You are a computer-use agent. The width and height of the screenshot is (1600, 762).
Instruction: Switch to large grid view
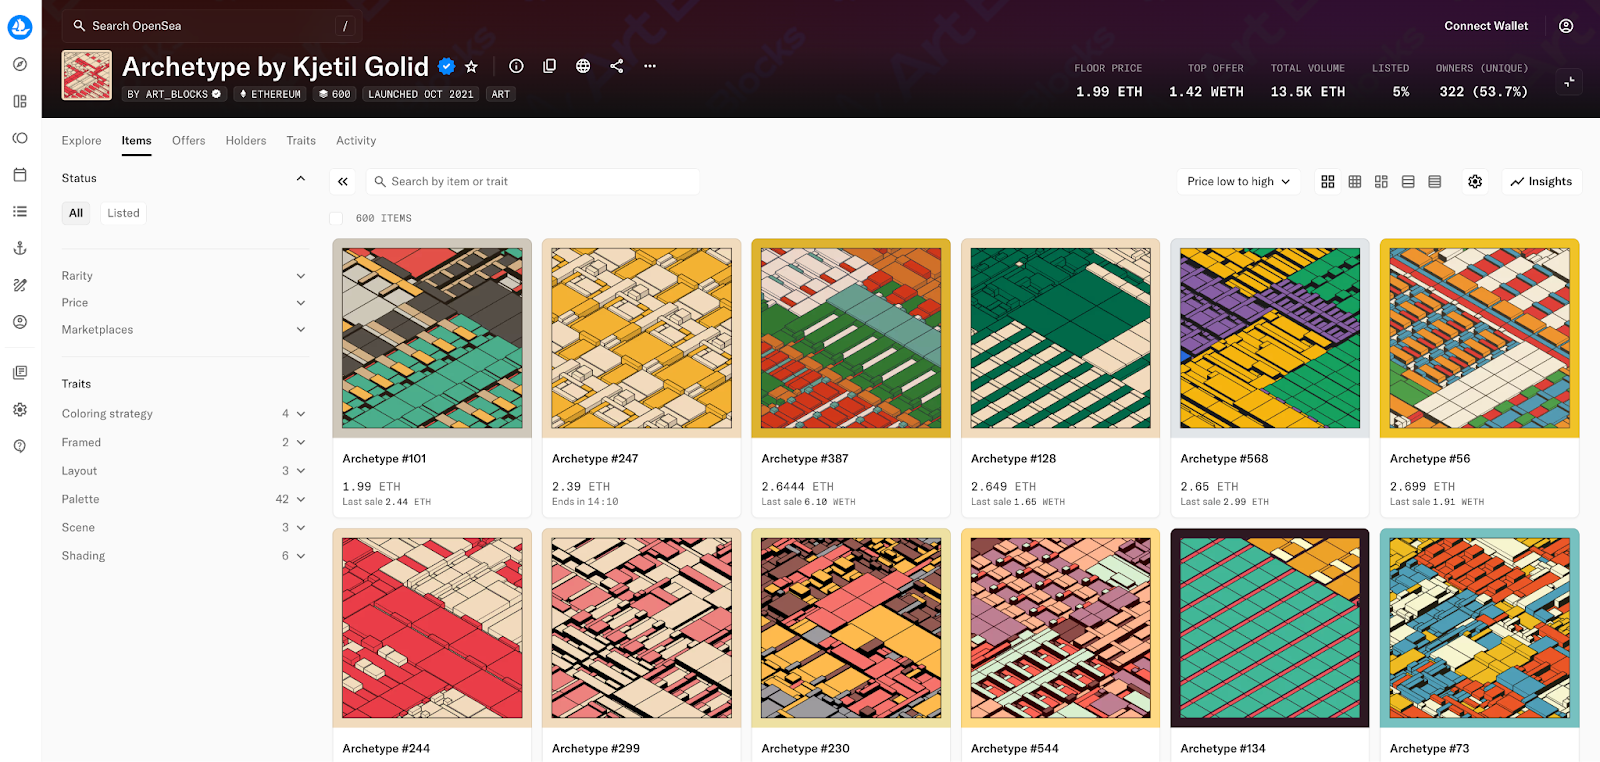[1328, 182]
